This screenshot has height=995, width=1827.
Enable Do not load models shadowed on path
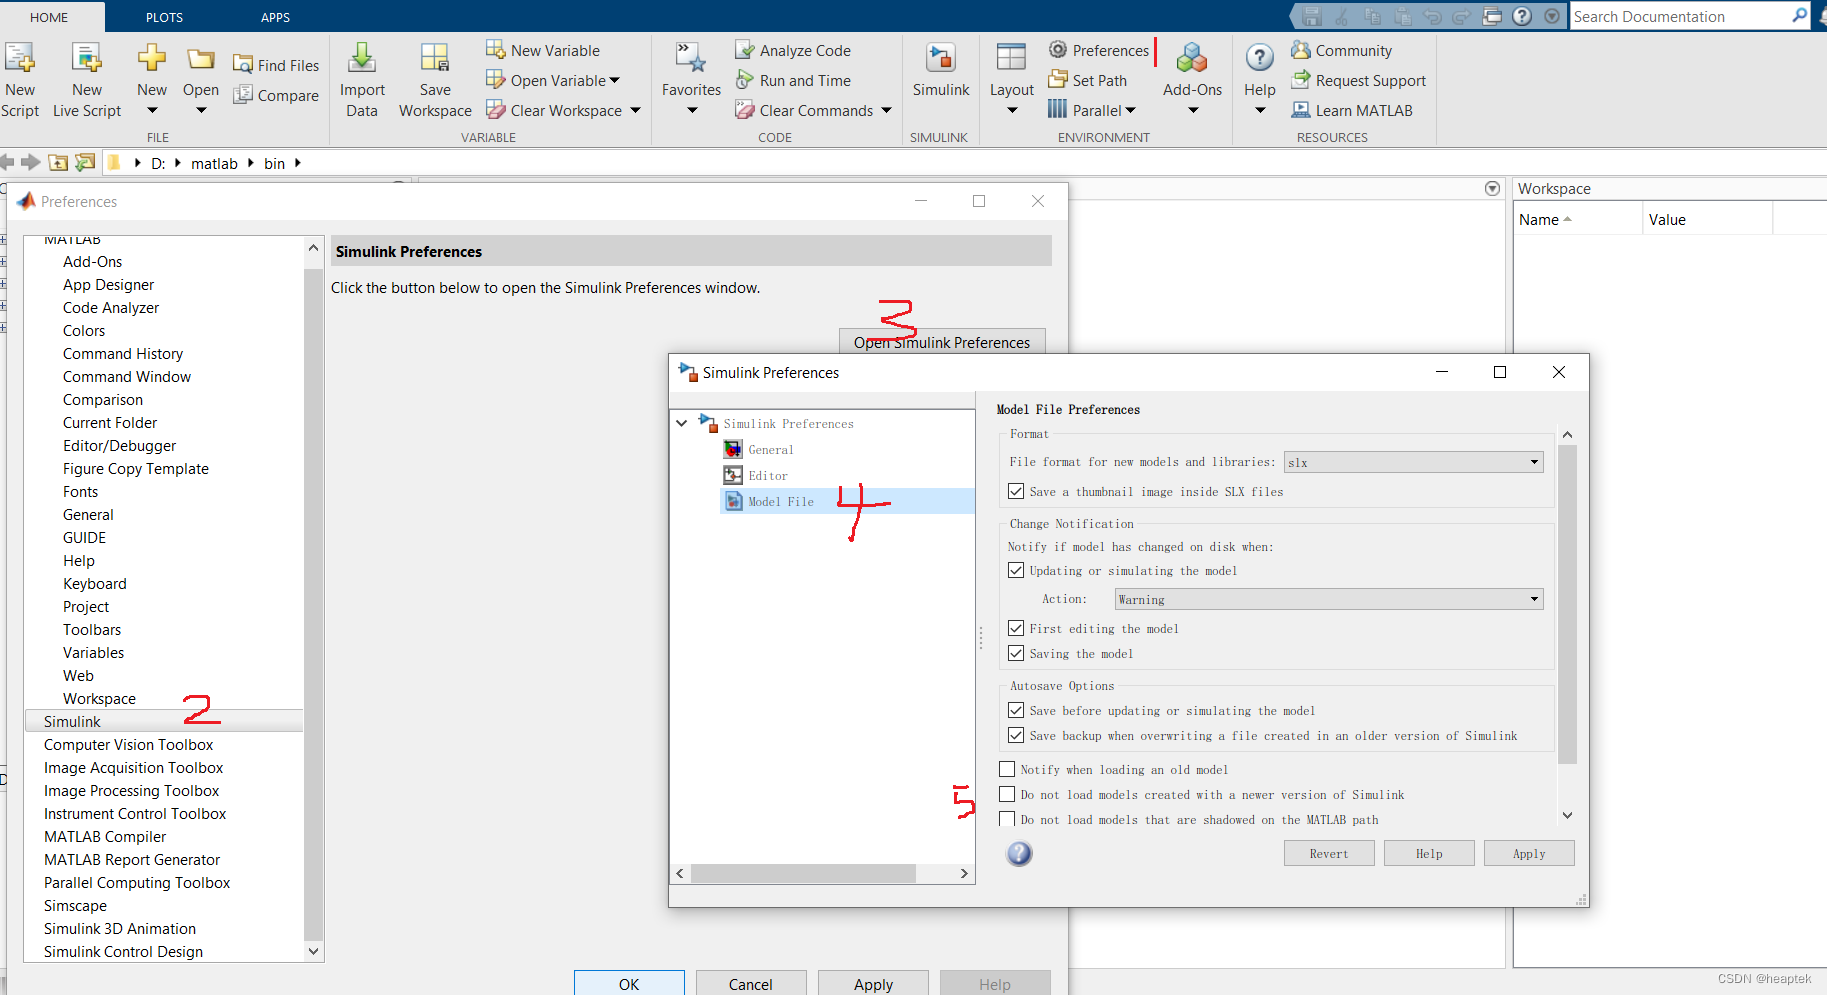pyautogui.click(x=1007, y=819)
